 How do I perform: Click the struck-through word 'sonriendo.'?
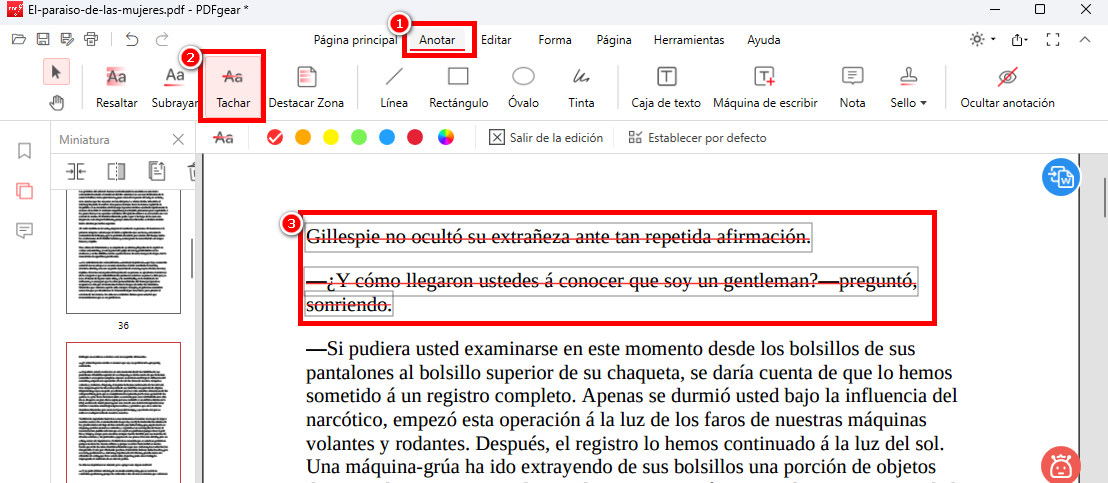[x=348, y=305]
